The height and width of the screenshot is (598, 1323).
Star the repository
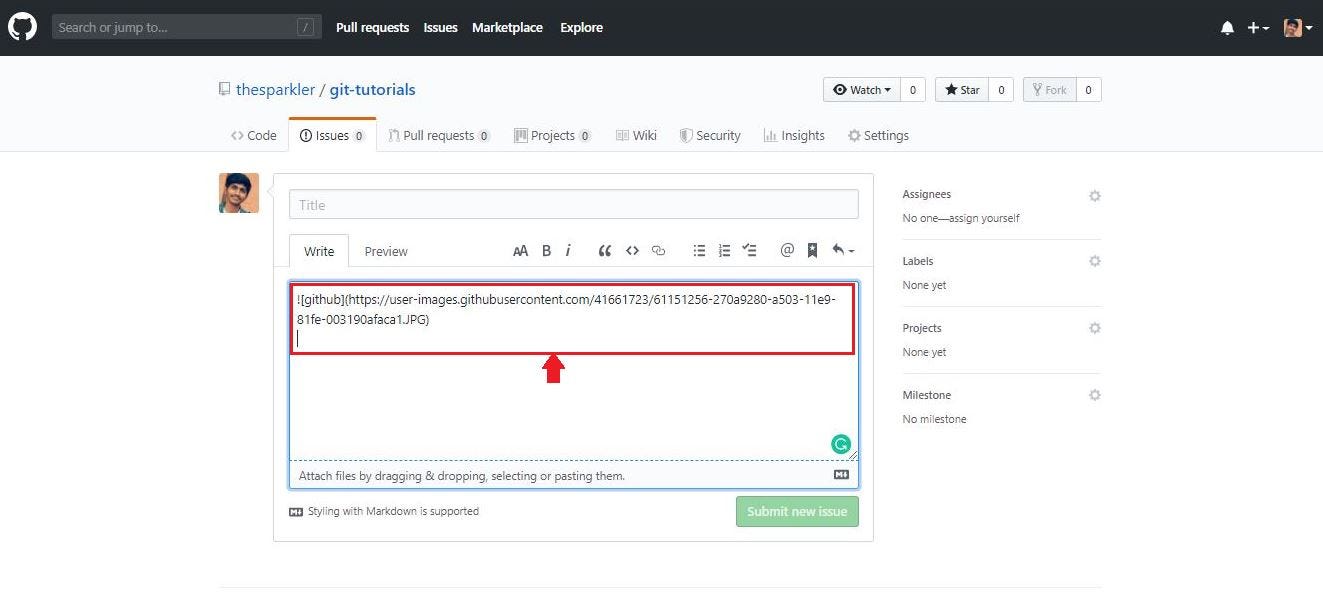point(962,90)
